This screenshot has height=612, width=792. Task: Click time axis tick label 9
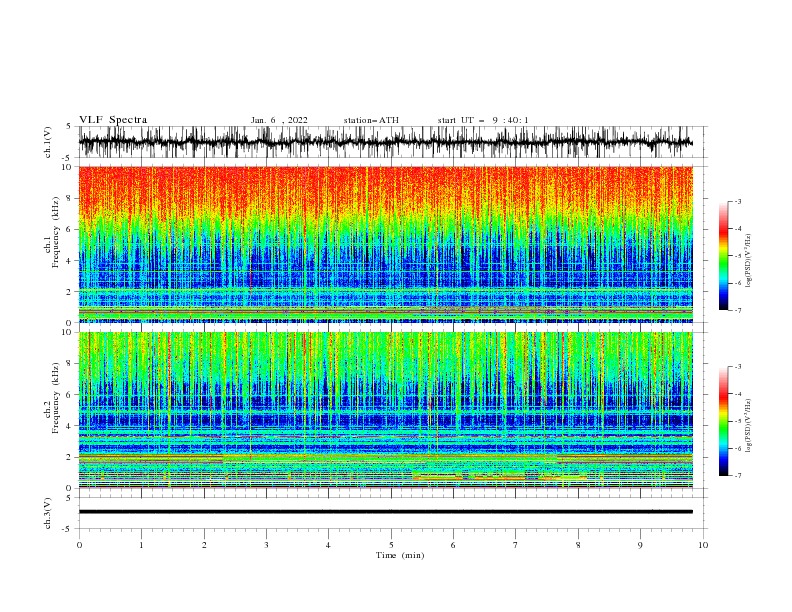pos(640,545)
